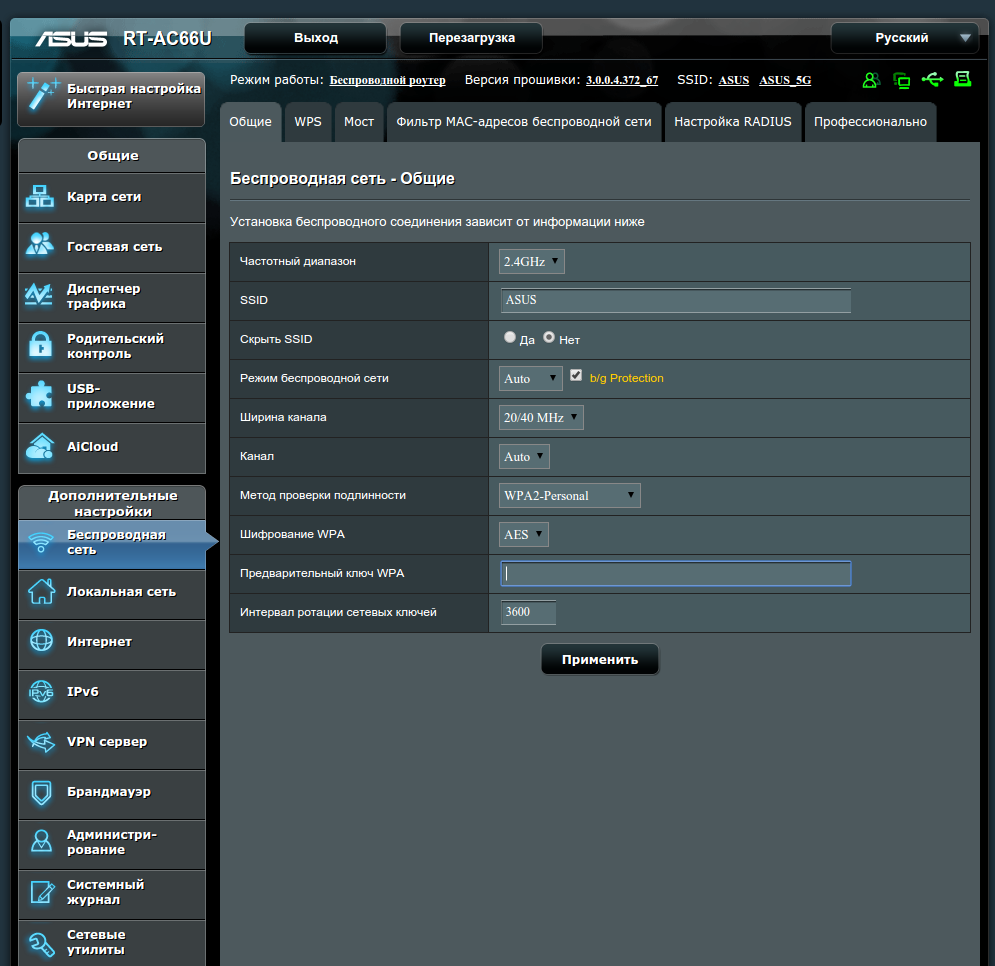Image resolution: width=995 pixels, height=966 pixels.
Task: Open Карта сети menu entry
Action: (x=112, y=197)
